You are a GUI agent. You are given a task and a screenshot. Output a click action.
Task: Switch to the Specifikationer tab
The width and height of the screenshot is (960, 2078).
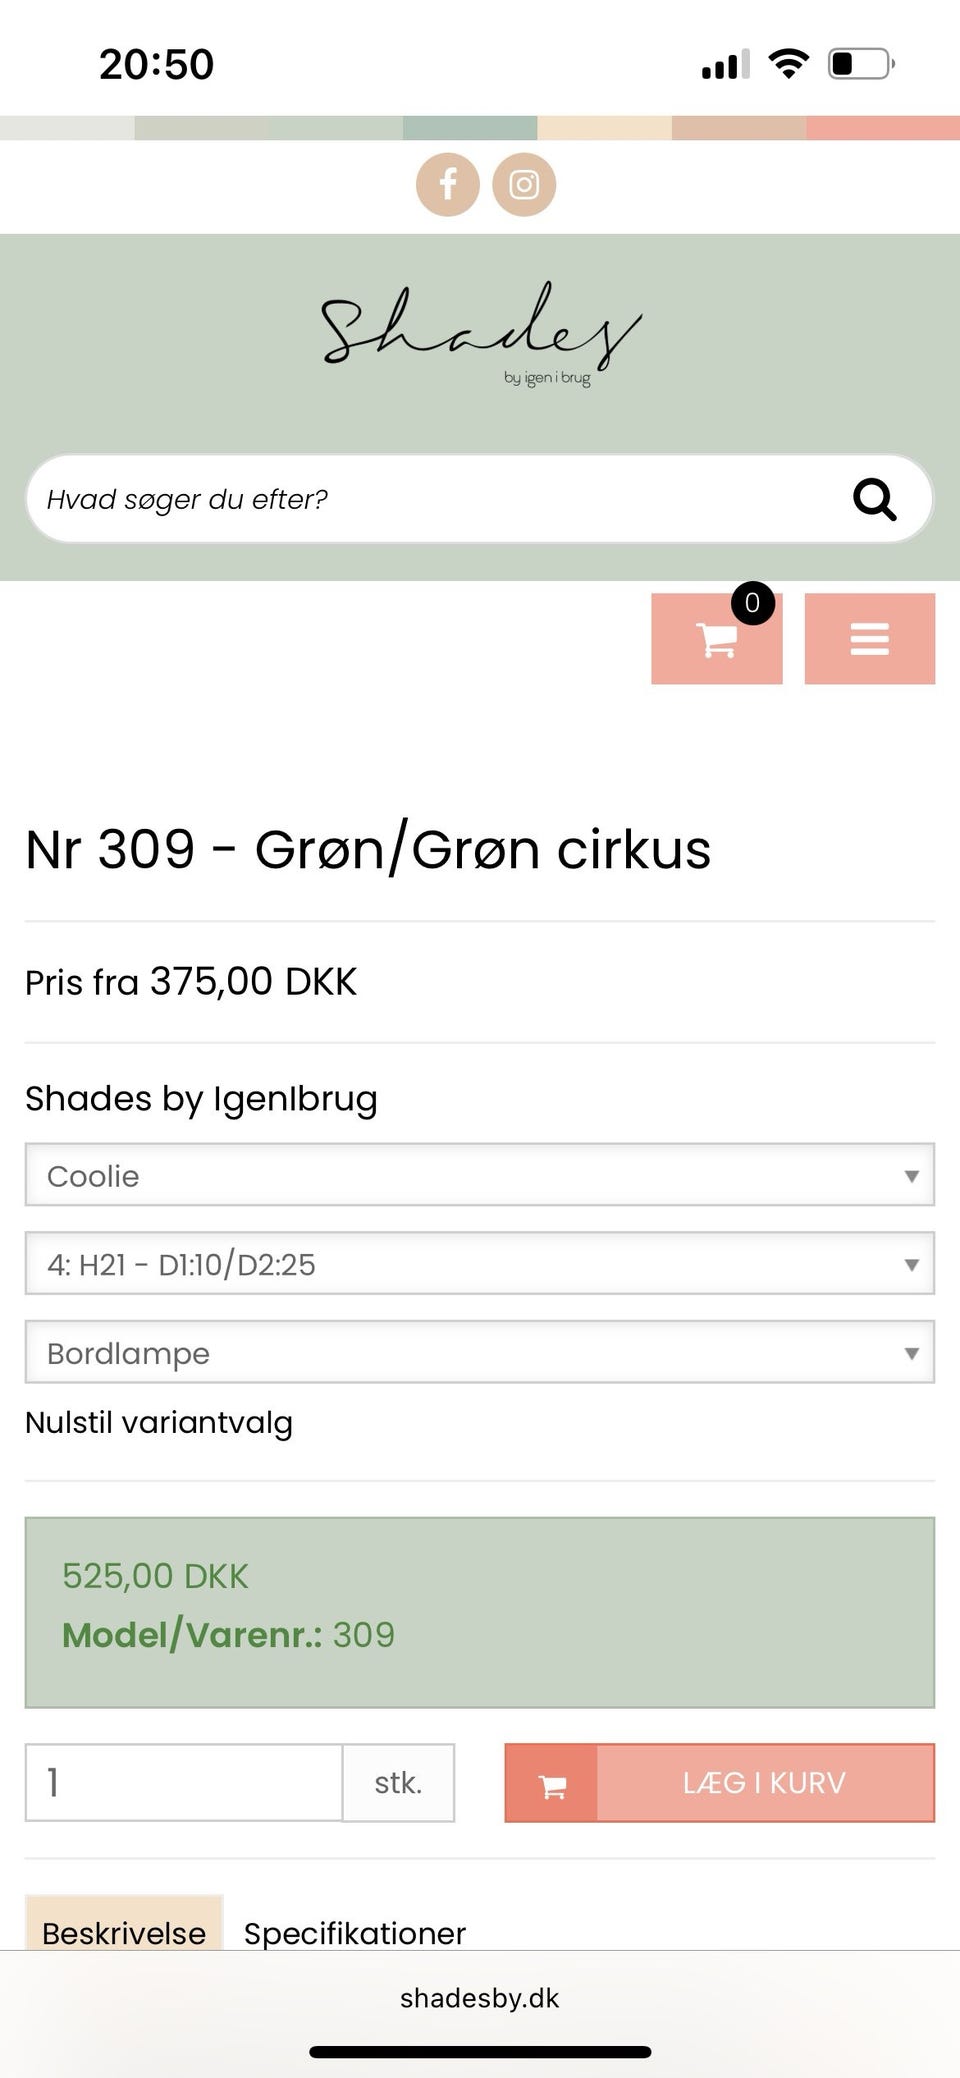pyautogui.click(x=355, y=1932)
